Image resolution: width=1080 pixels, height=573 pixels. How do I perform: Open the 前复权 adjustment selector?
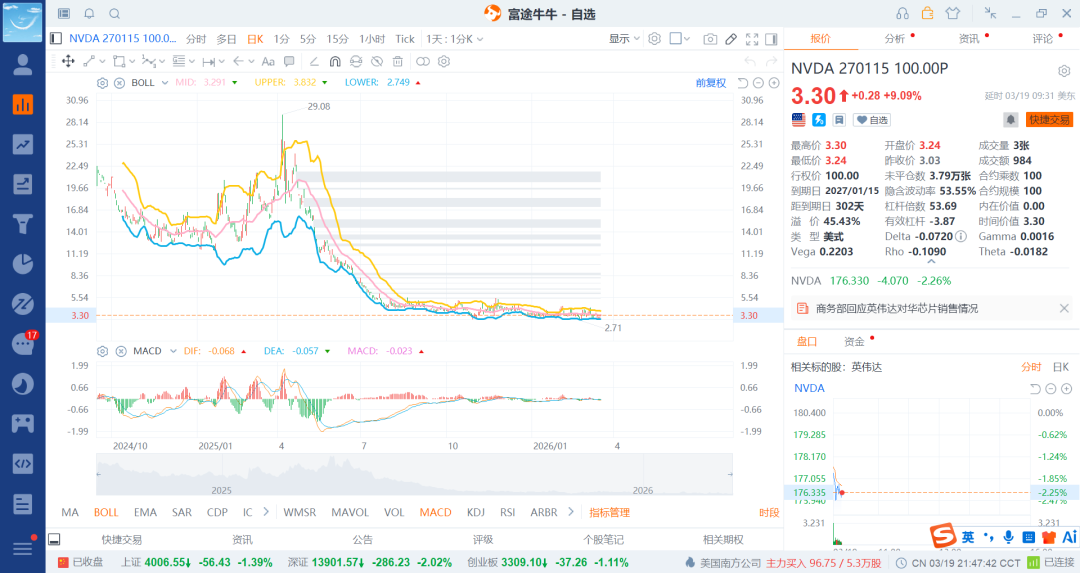coord(711,83)
